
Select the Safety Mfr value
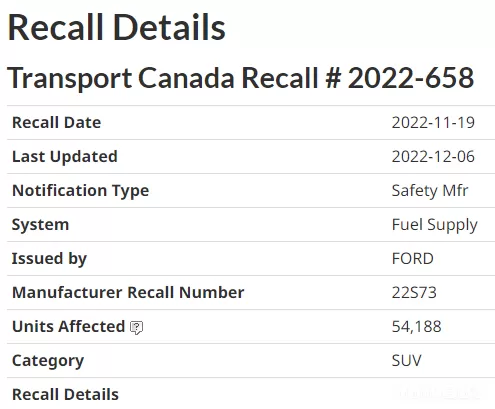tap(430, 191)
